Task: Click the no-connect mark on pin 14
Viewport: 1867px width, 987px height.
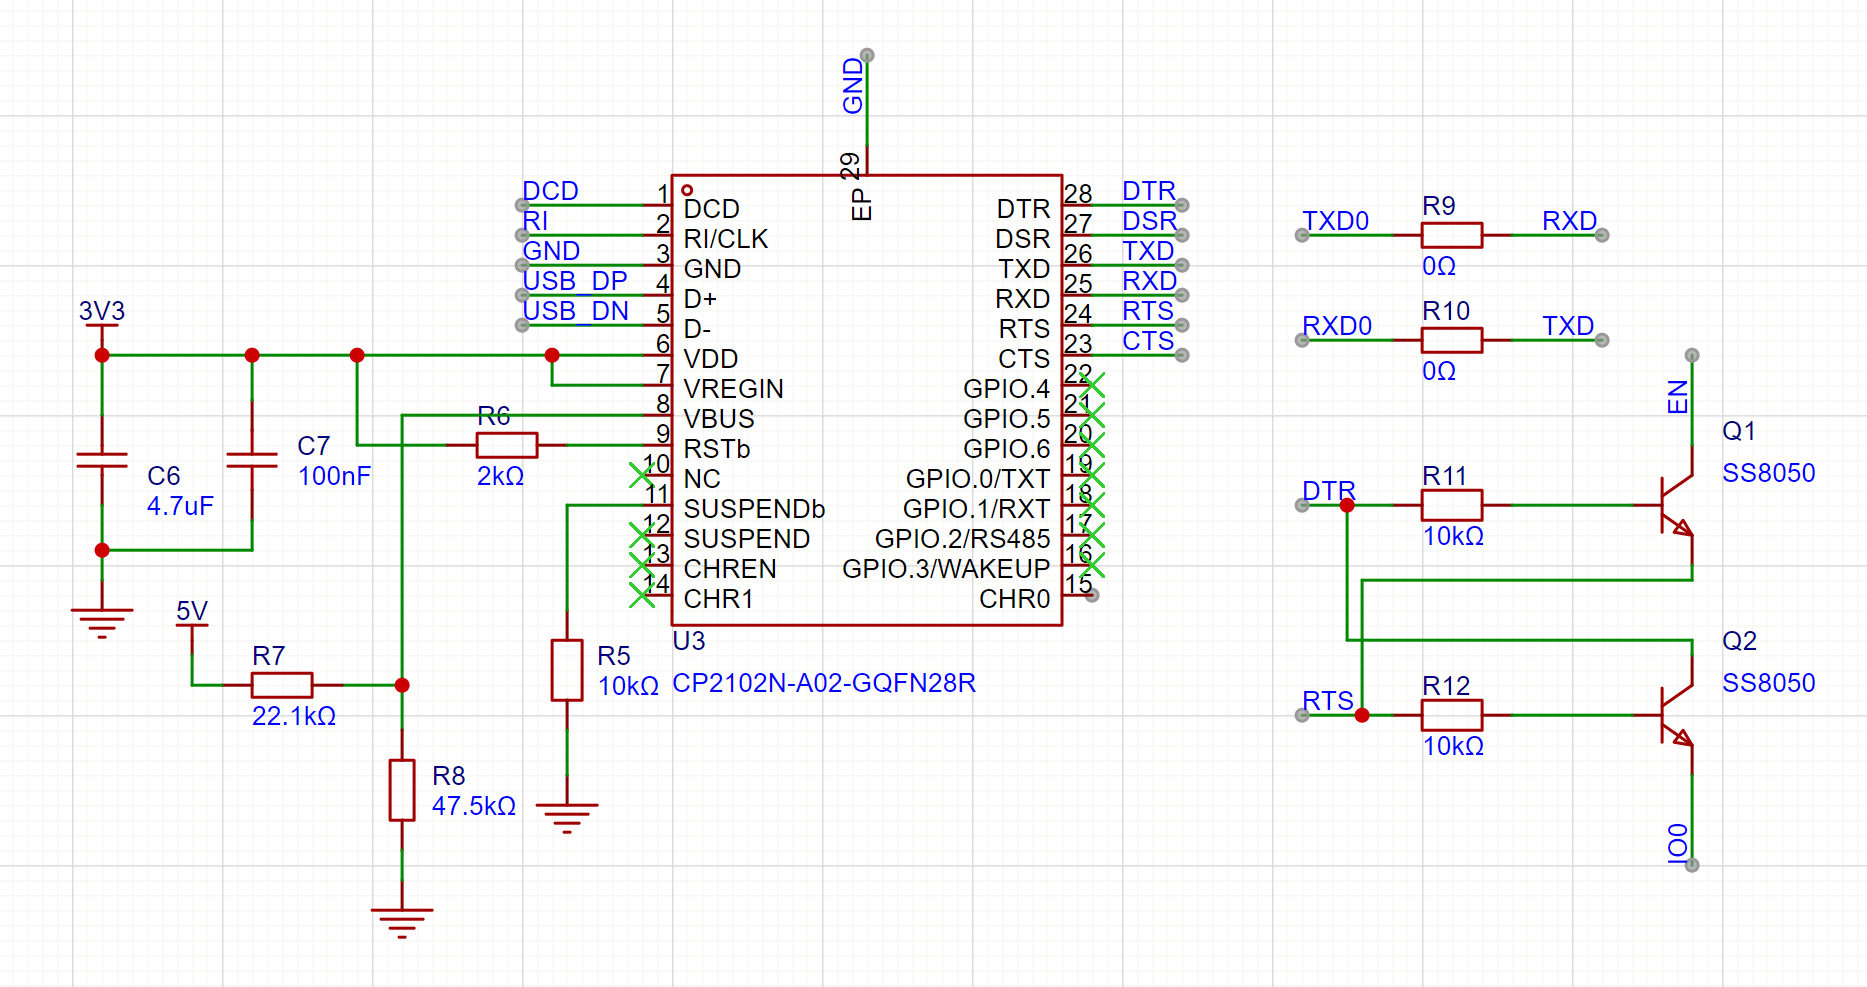Action: [x=642, y=595]
